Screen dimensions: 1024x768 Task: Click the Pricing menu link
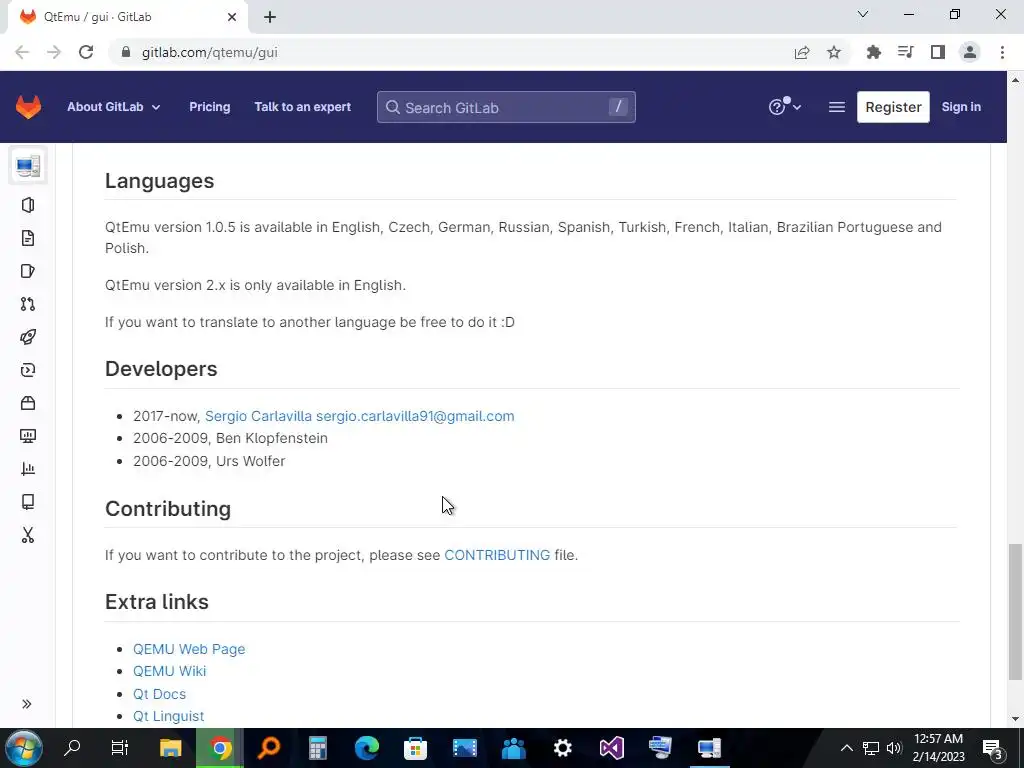[210, 107]
